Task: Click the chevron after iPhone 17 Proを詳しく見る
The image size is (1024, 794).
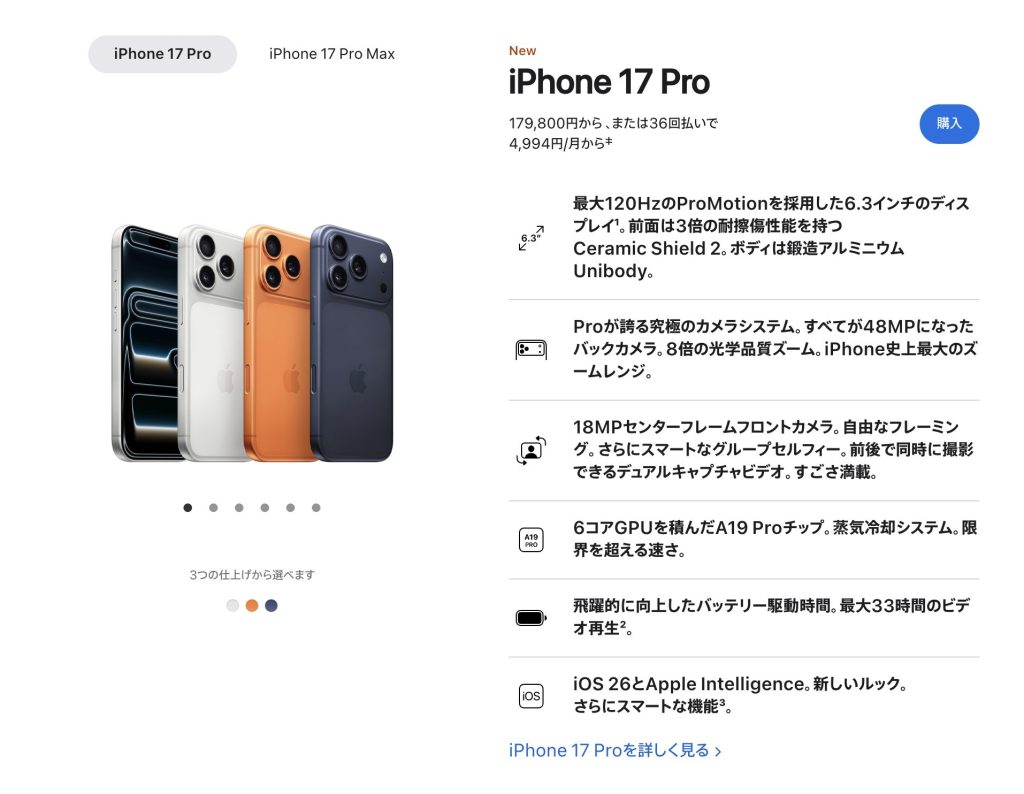Action: pyautogui.click(x=718, y=752)
